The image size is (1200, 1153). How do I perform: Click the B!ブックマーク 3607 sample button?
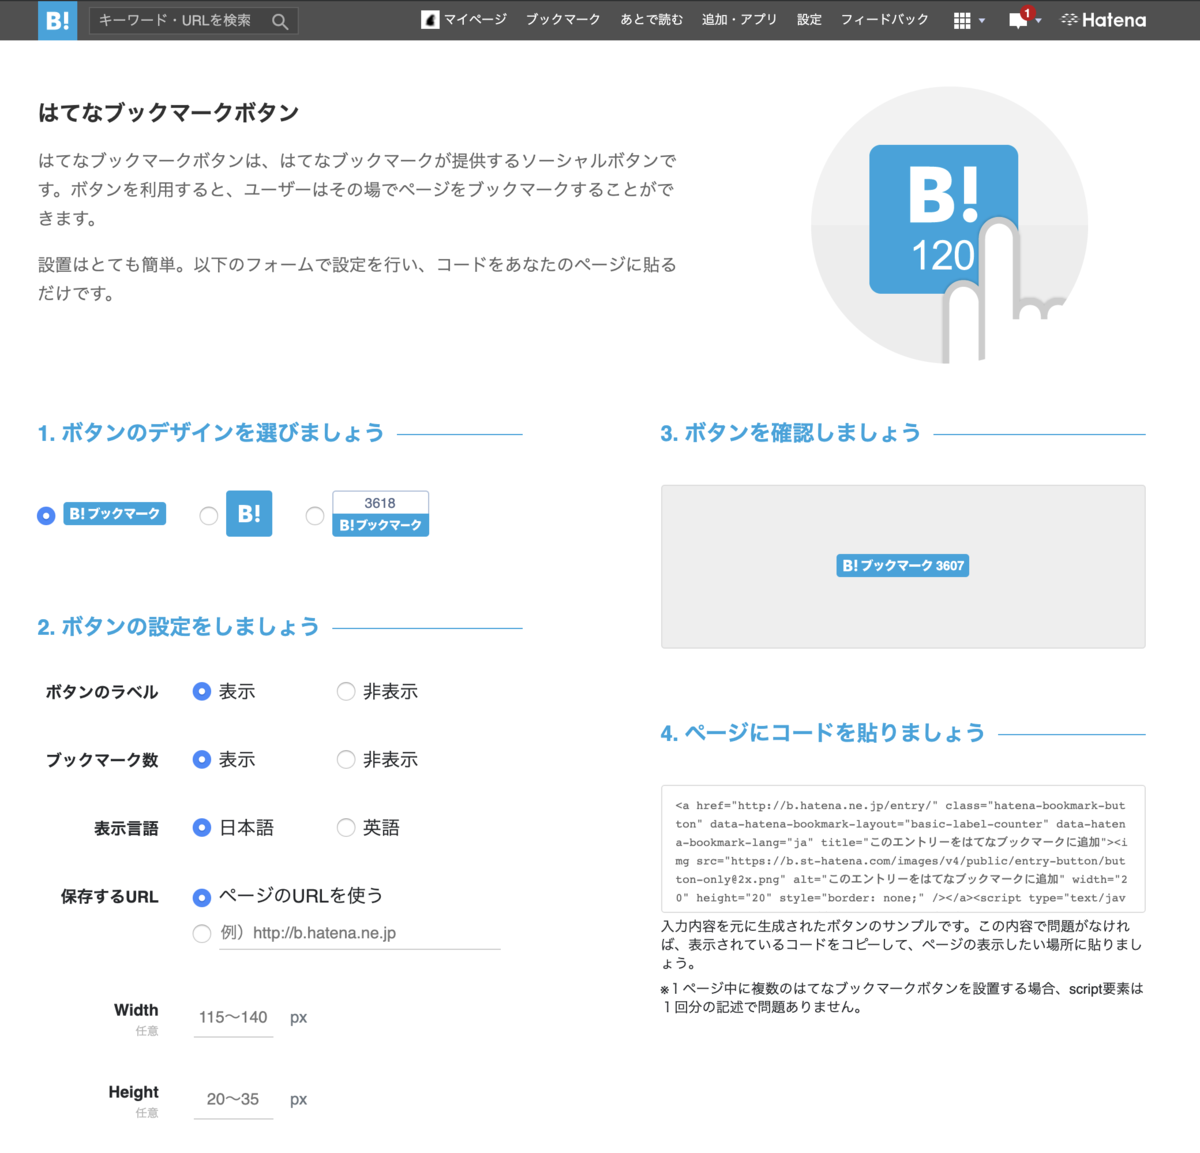pos(902,565)
